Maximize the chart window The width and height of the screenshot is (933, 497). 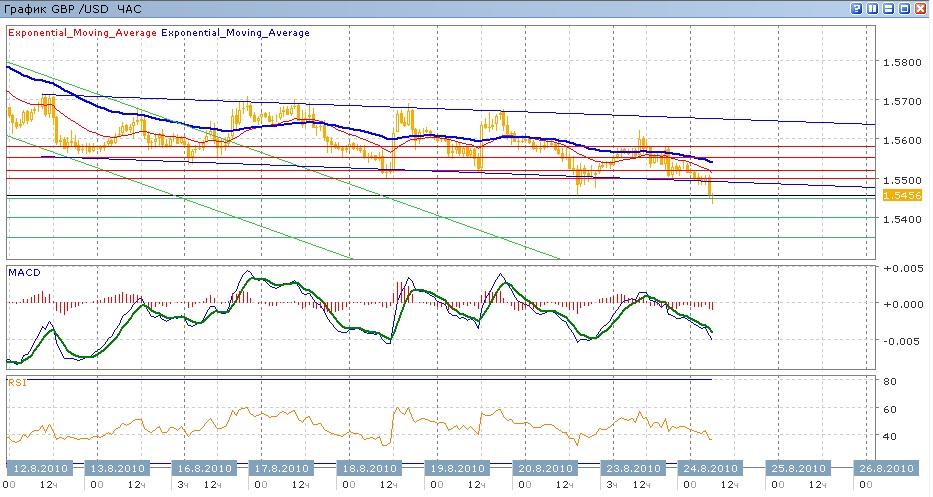(x=904, y=8)
